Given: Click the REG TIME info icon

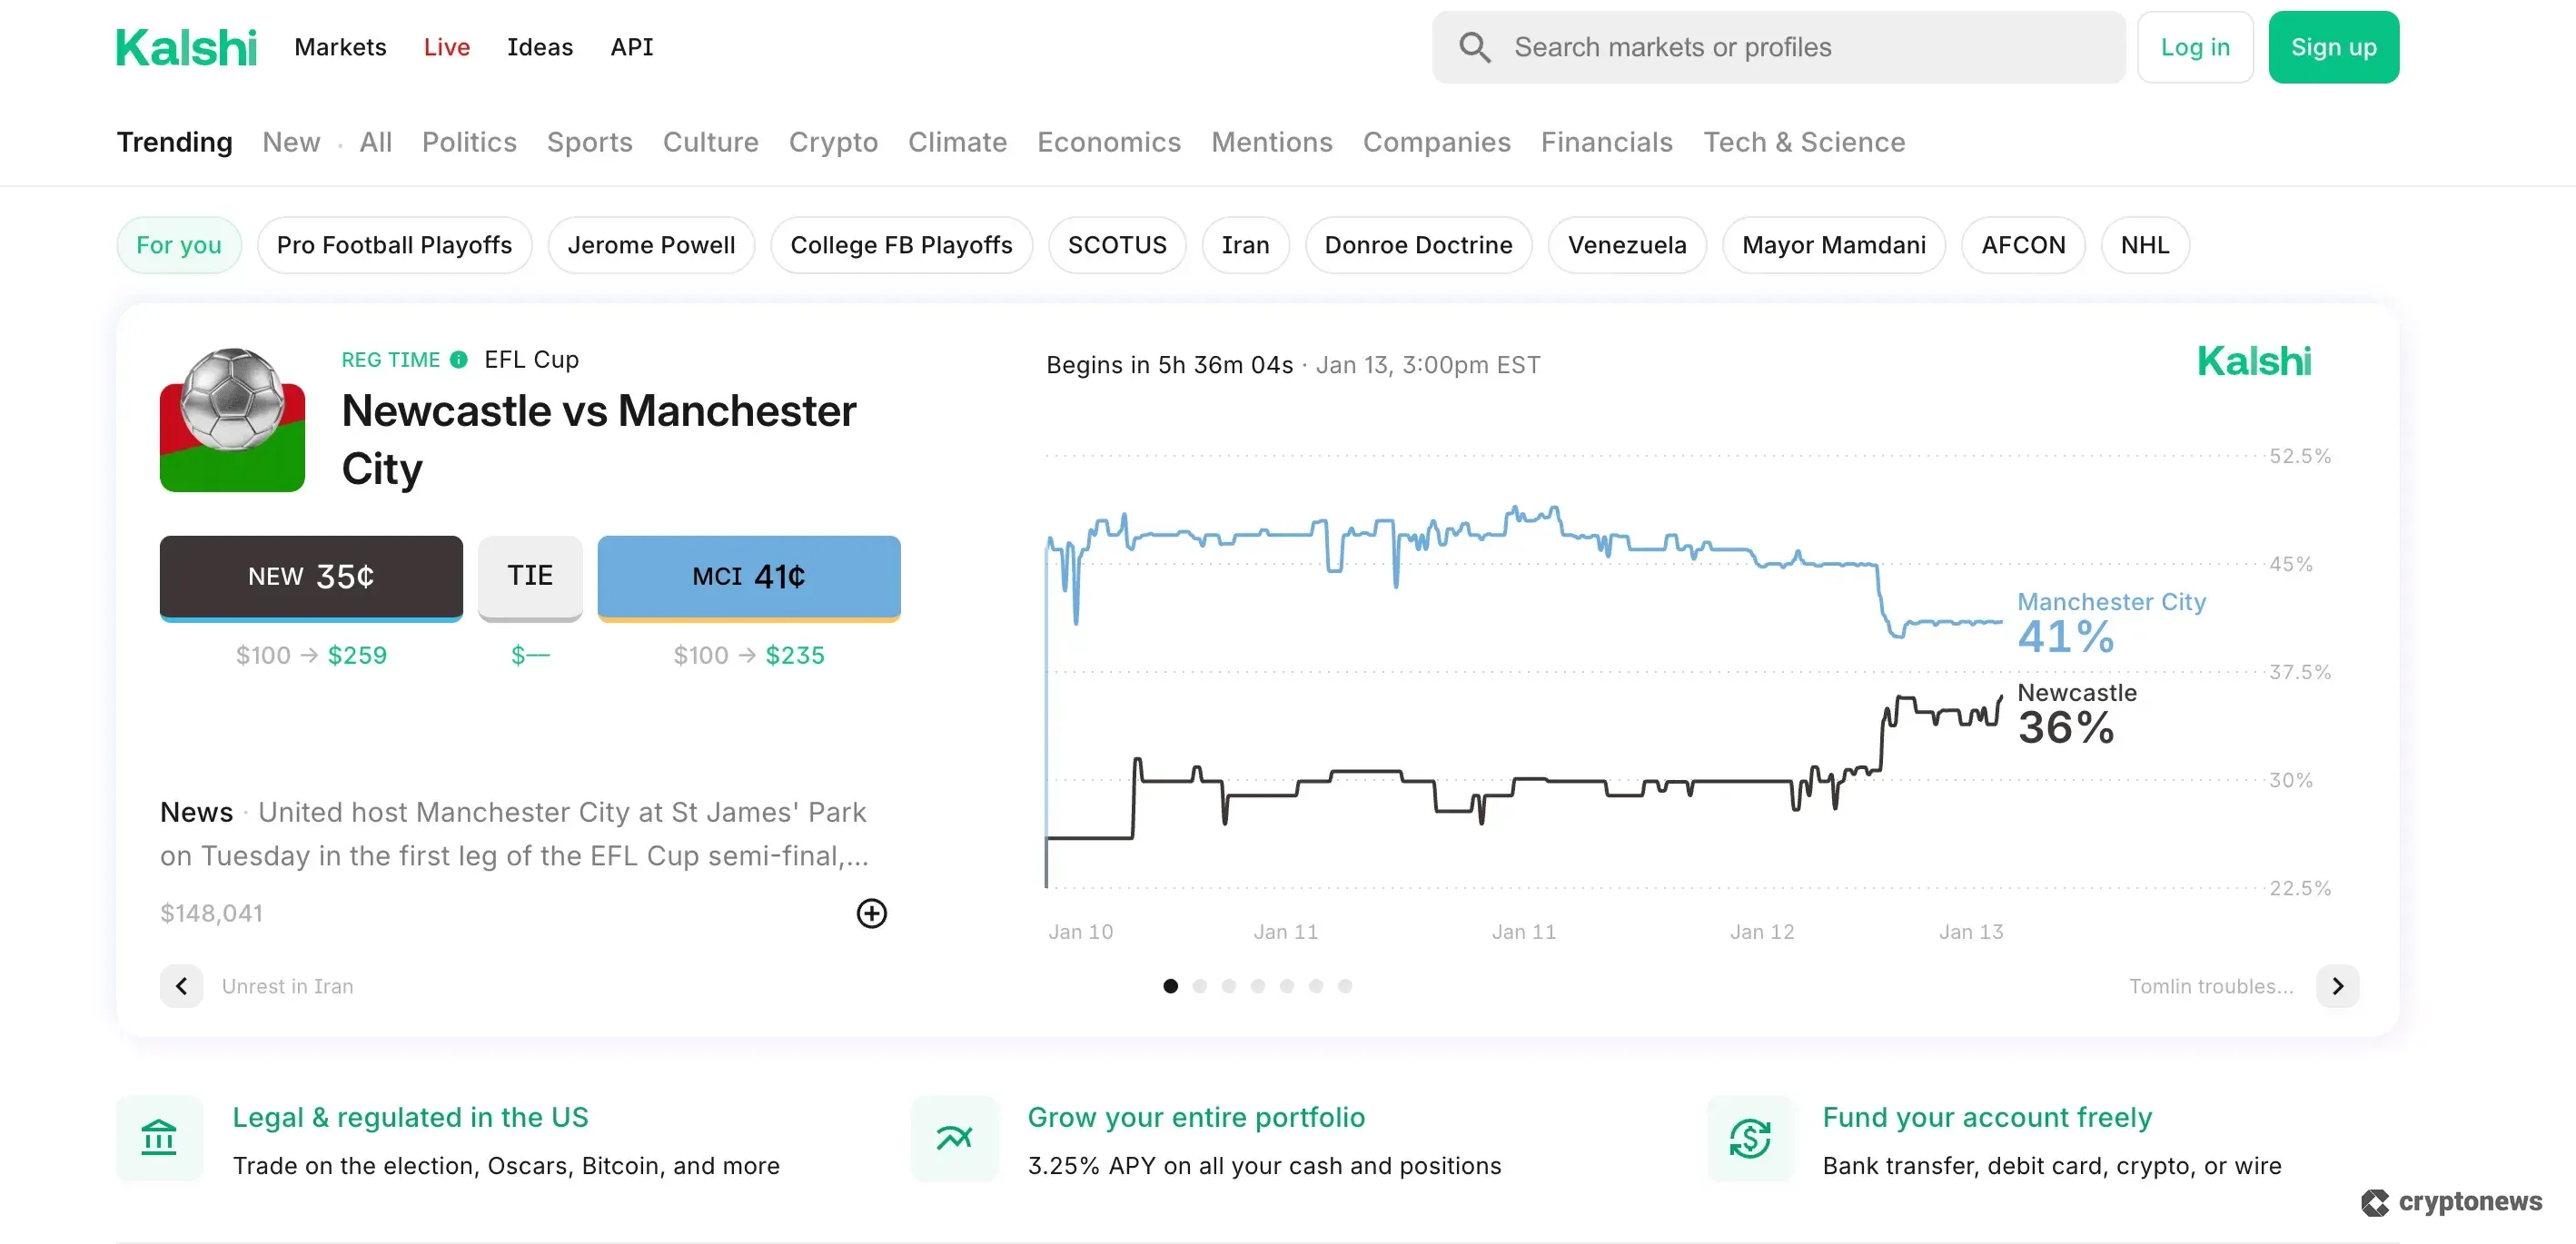Looking at the screenshot, I should 459,360.
